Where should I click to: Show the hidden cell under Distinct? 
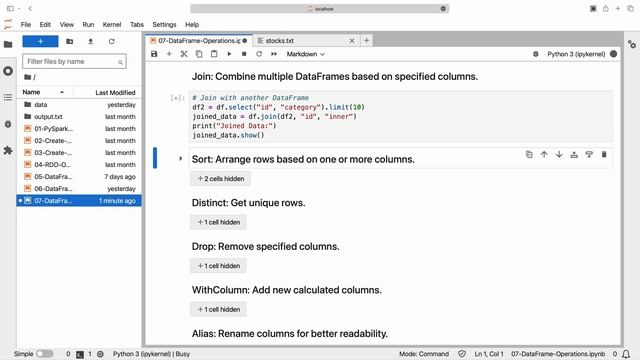(218, 222)
